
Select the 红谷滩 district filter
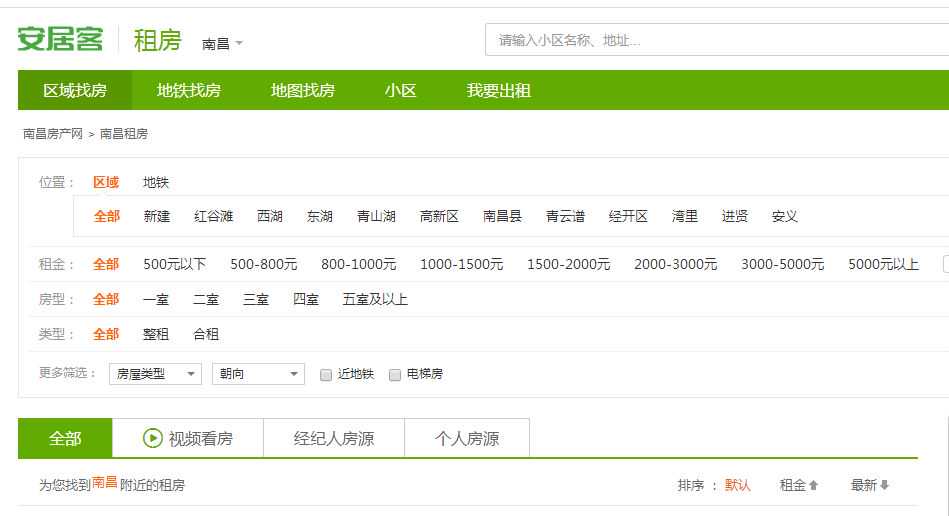pyautogui.click(x=214, y=216)
